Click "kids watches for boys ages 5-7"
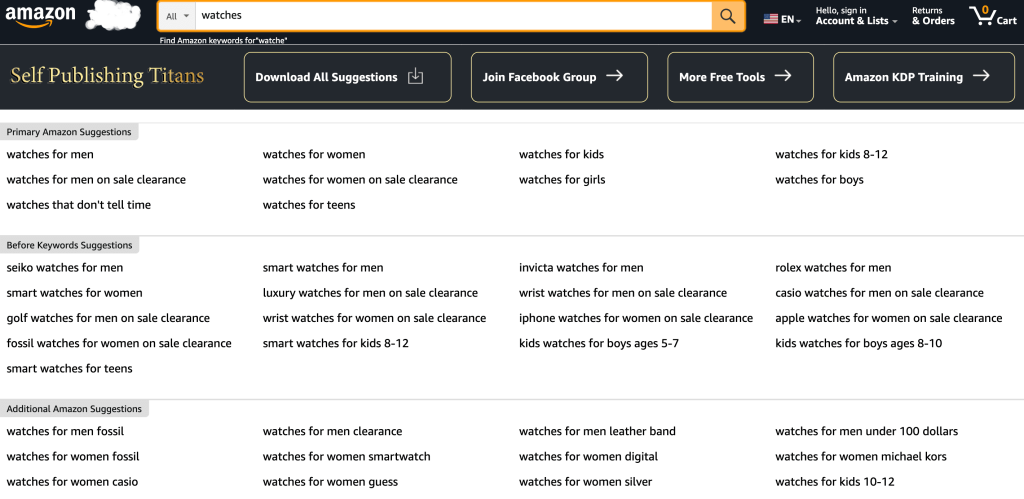Screen dimensions: 1024x499 (599, 344)
